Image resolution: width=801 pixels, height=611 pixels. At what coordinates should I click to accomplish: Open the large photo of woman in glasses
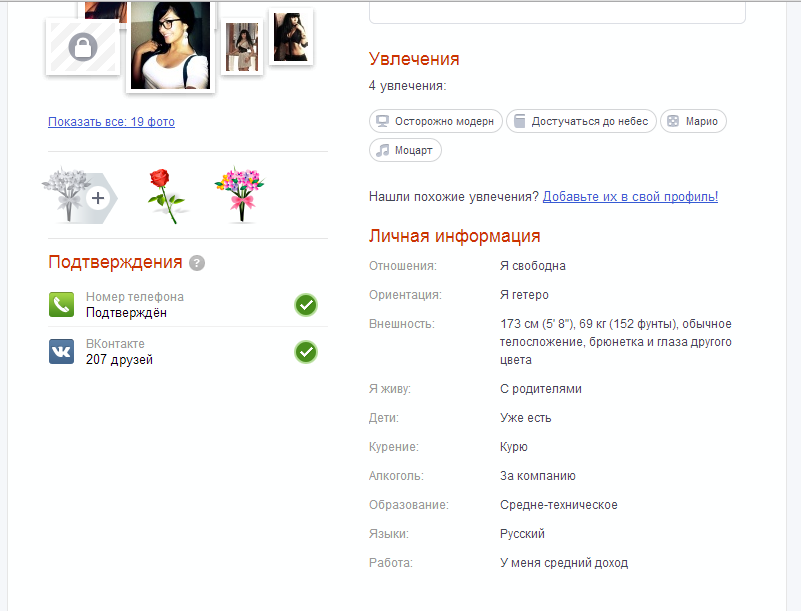[x=170, y=45]
